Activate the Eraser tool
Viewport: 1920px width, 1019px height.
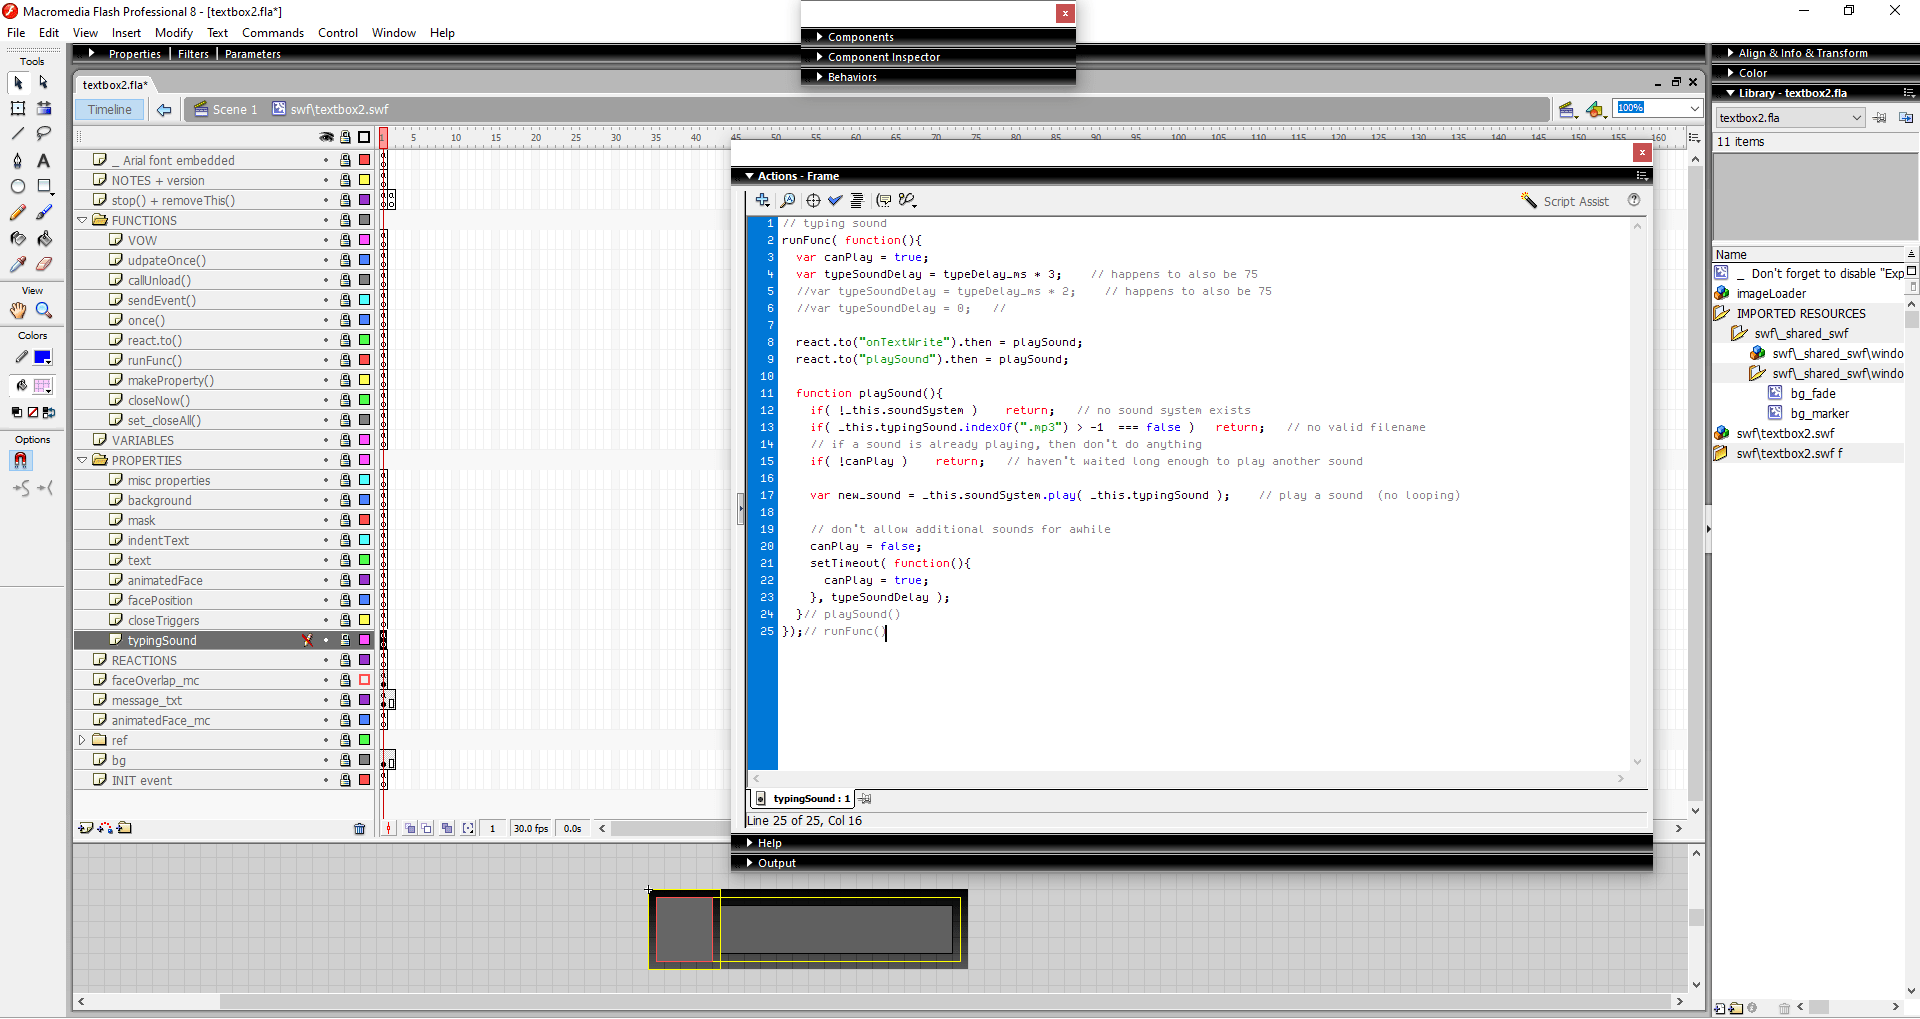44,264
